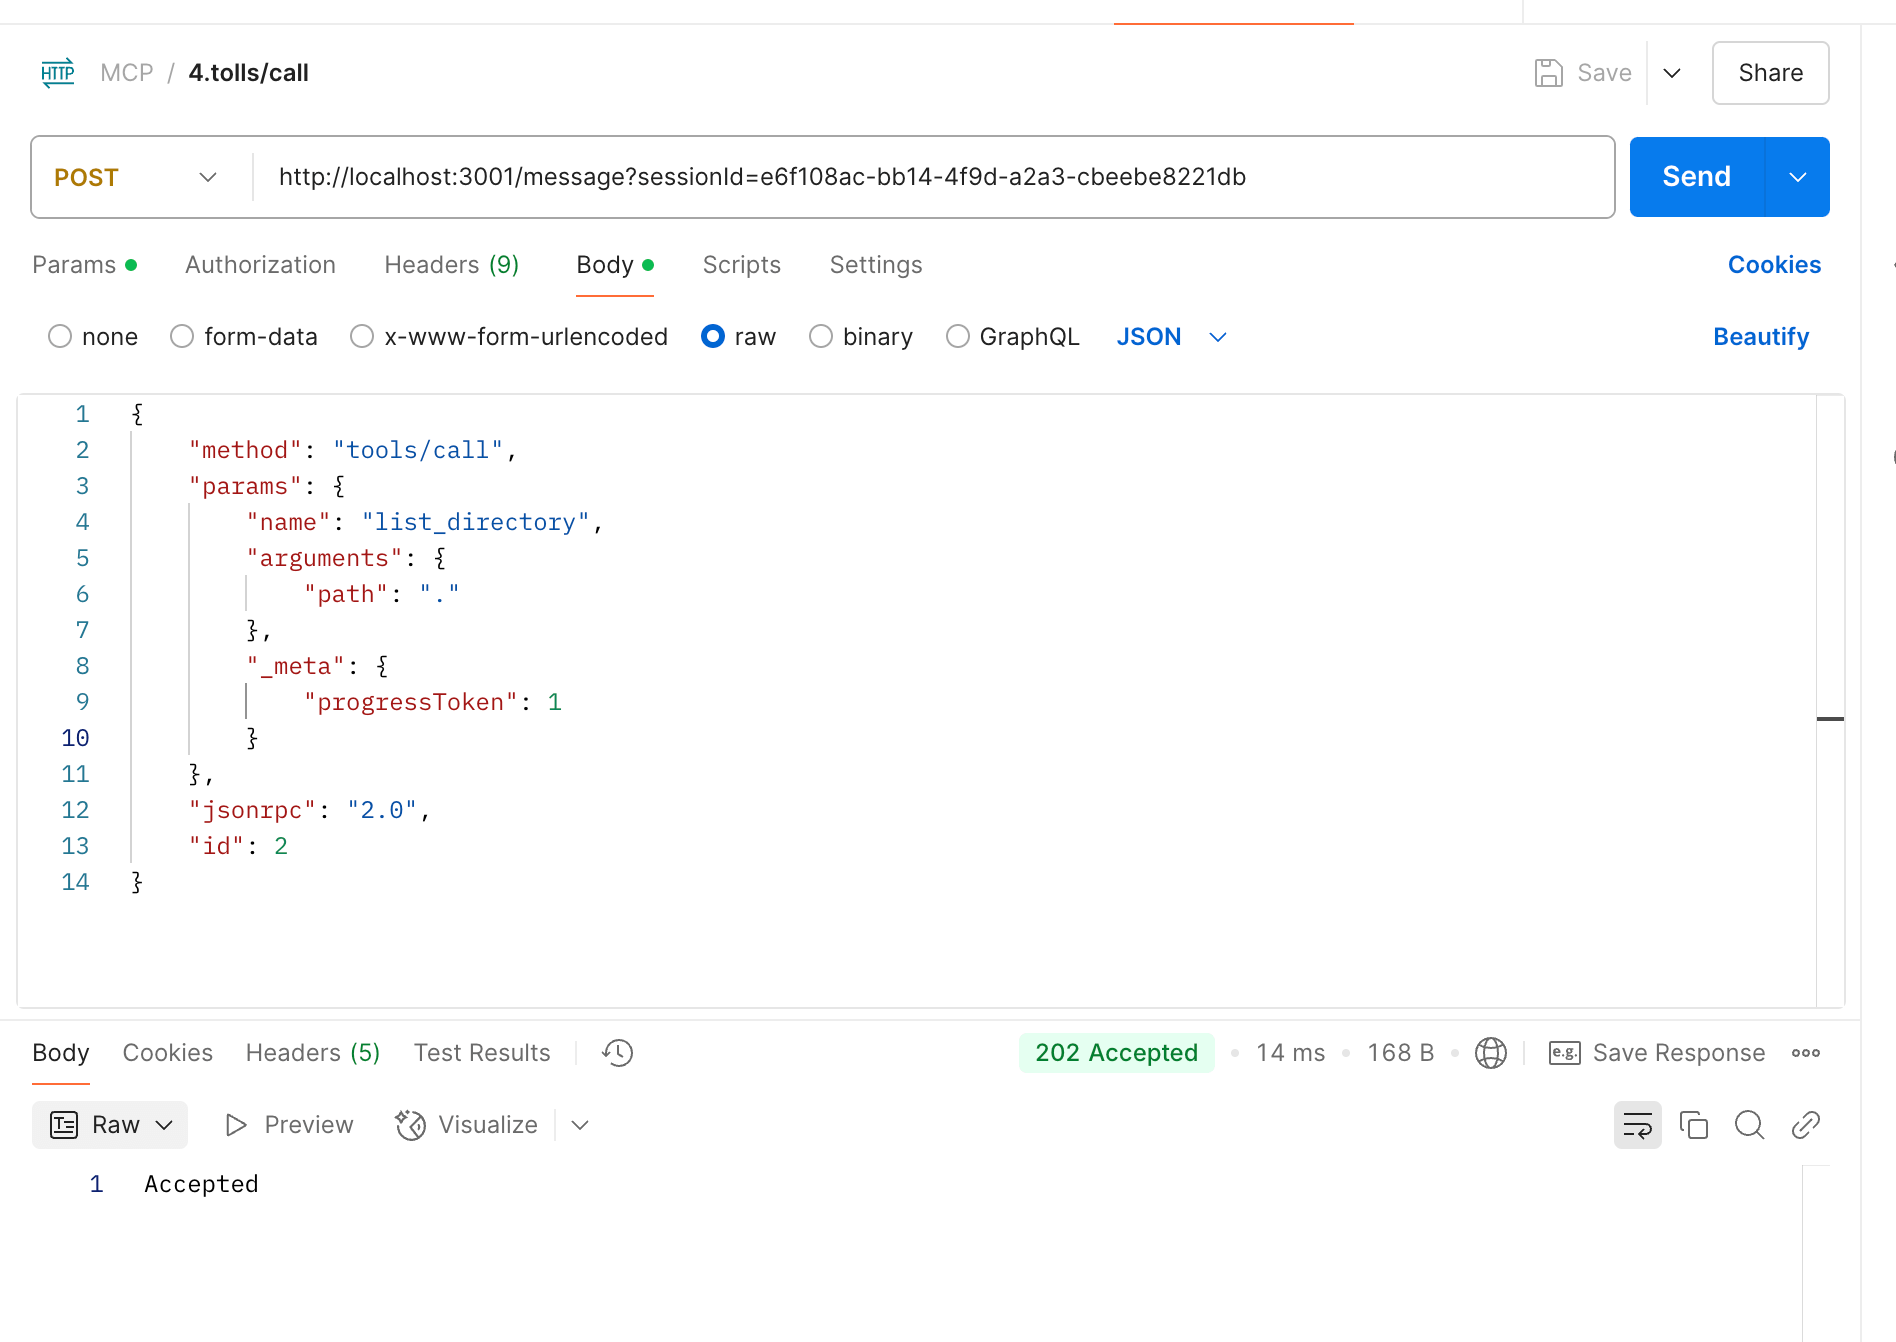This screenshot has height=1342, width=1896.
Task: Switch to the Authorization tab
Action: (260, 265)
